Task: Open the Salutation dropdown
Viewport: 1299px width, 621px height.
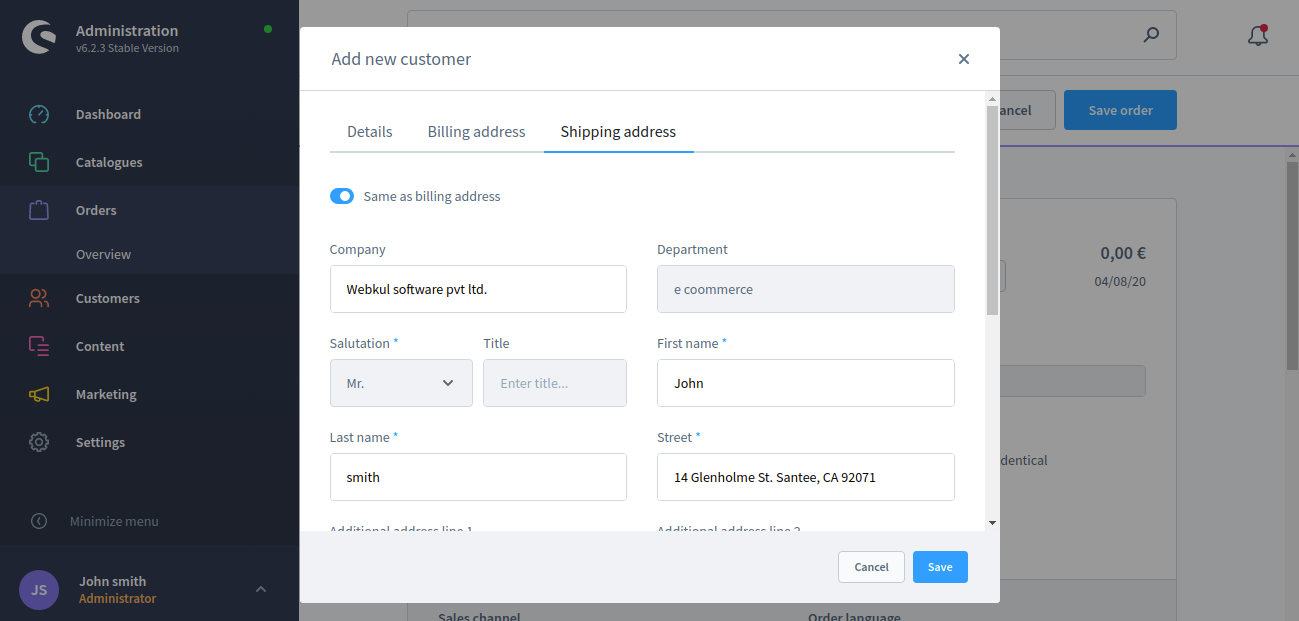Action: (401, 383)
